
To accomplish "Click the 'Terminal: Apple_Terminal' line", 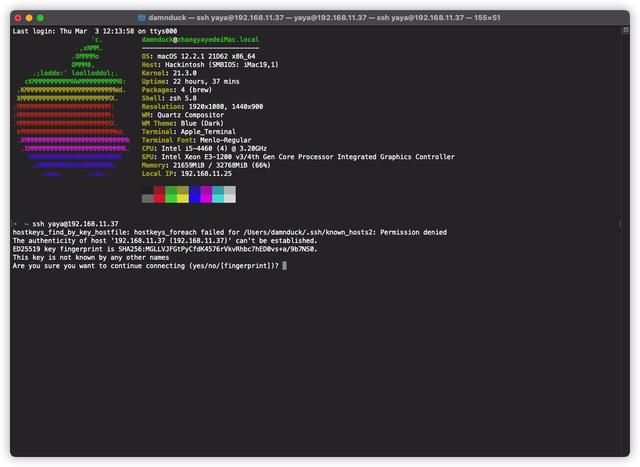I will point(189,132).
